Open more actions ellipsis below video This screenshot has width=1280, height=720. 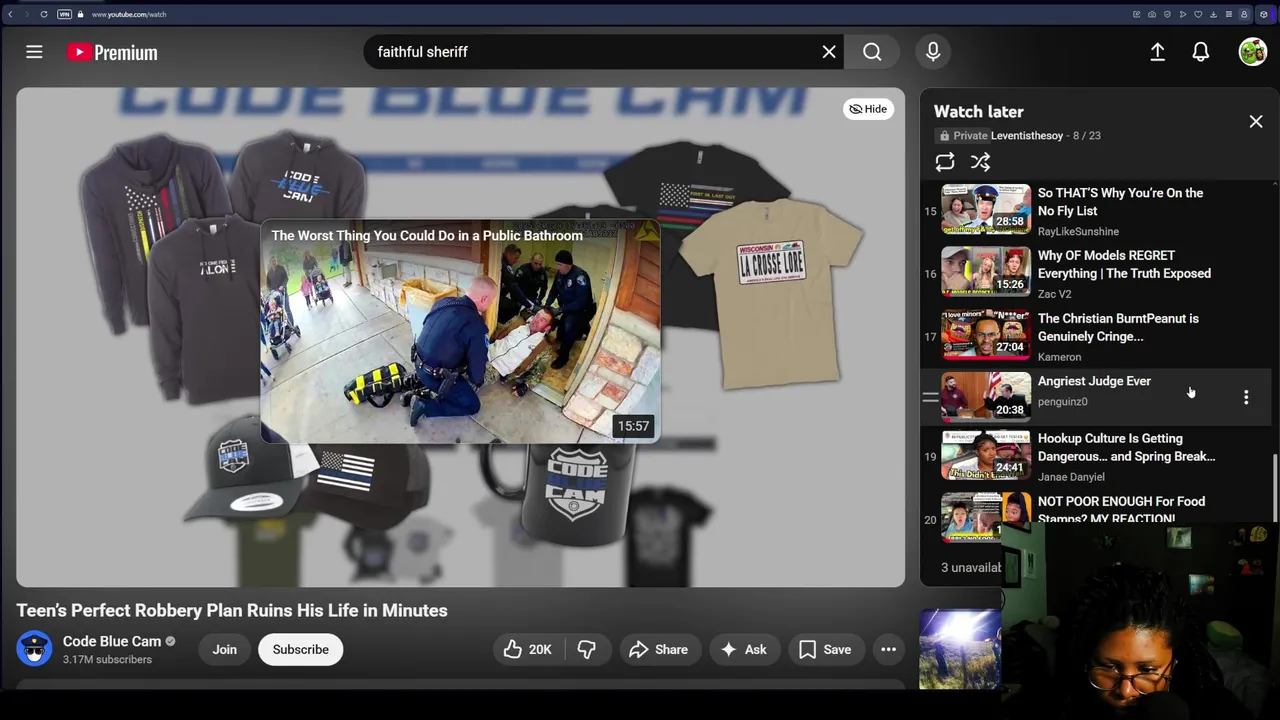[888, 650]
